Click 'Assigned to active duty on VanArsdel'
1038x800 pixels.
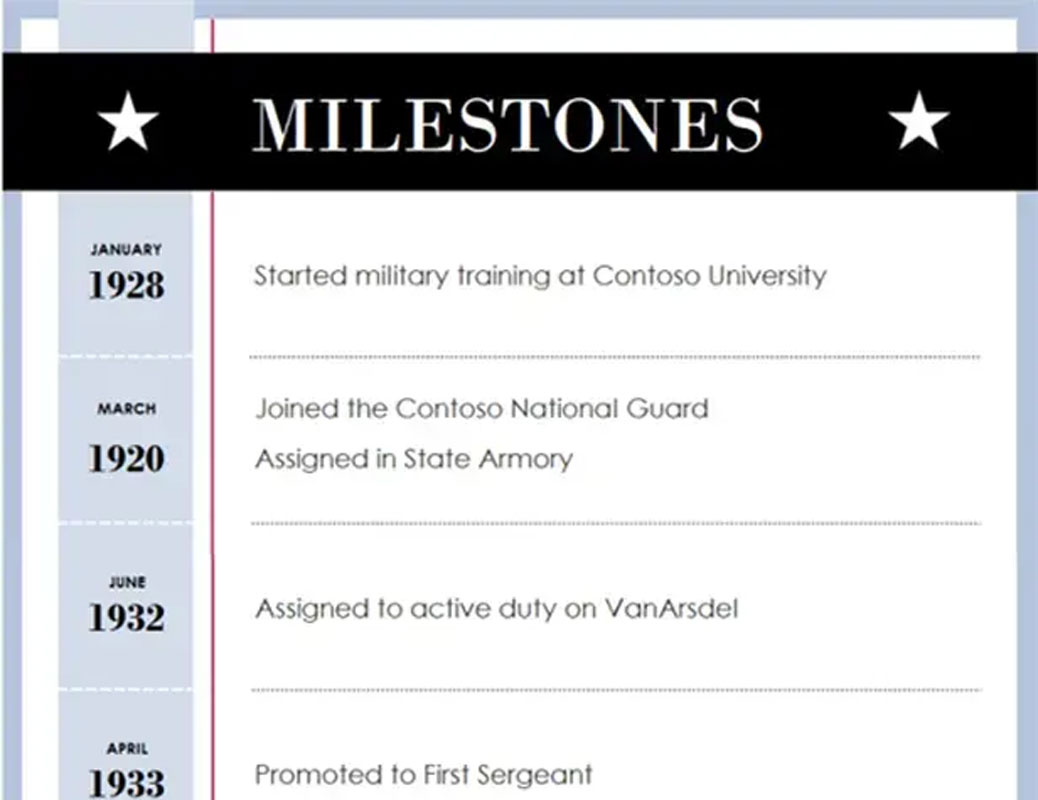(496, 608)
